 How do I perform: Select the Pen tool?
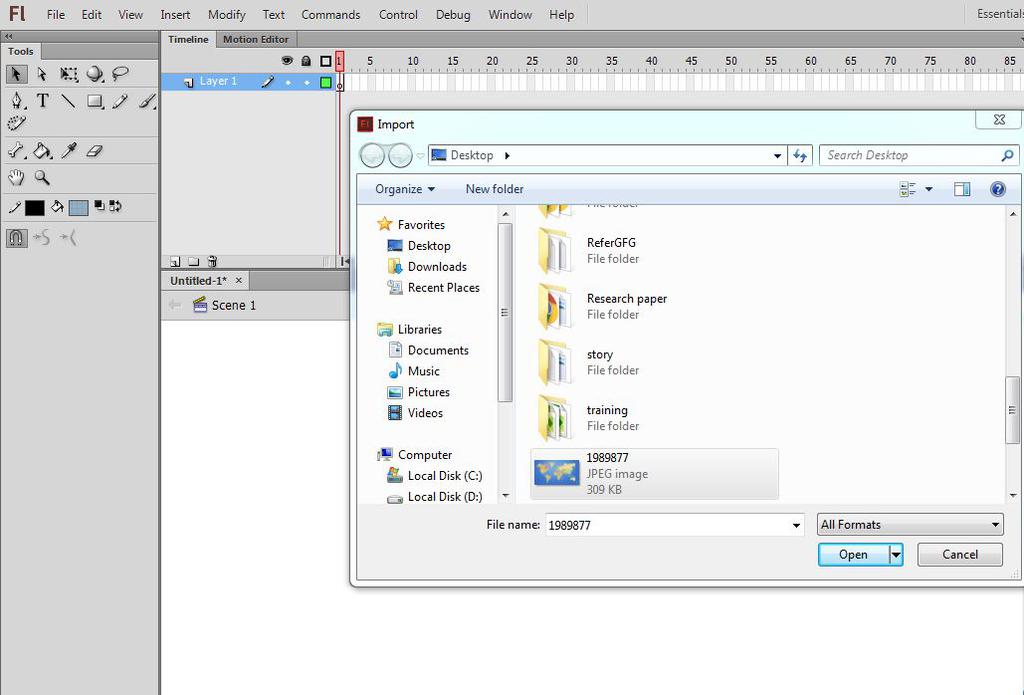pyautogui.click(x=16, y=101)
